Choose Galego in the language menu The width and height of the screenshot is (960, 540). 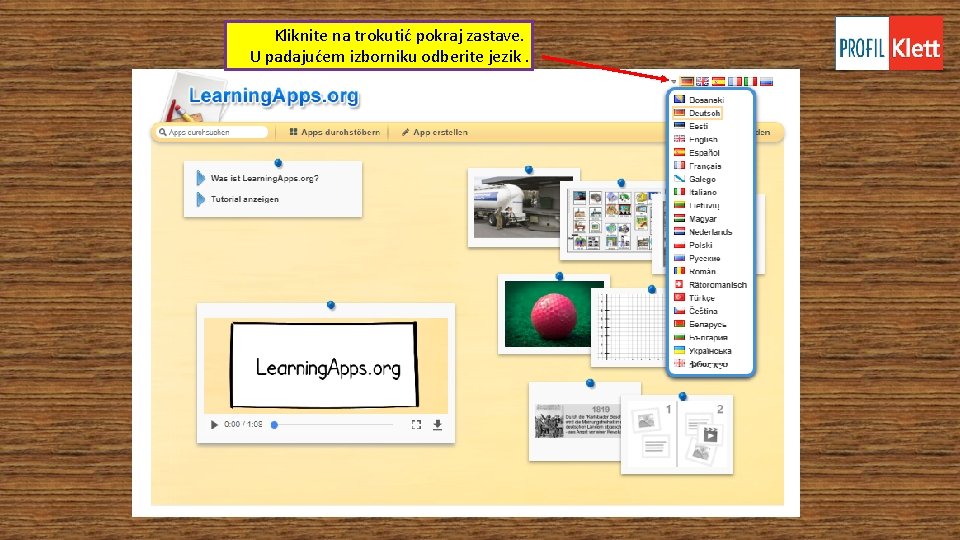pos(695,179)
